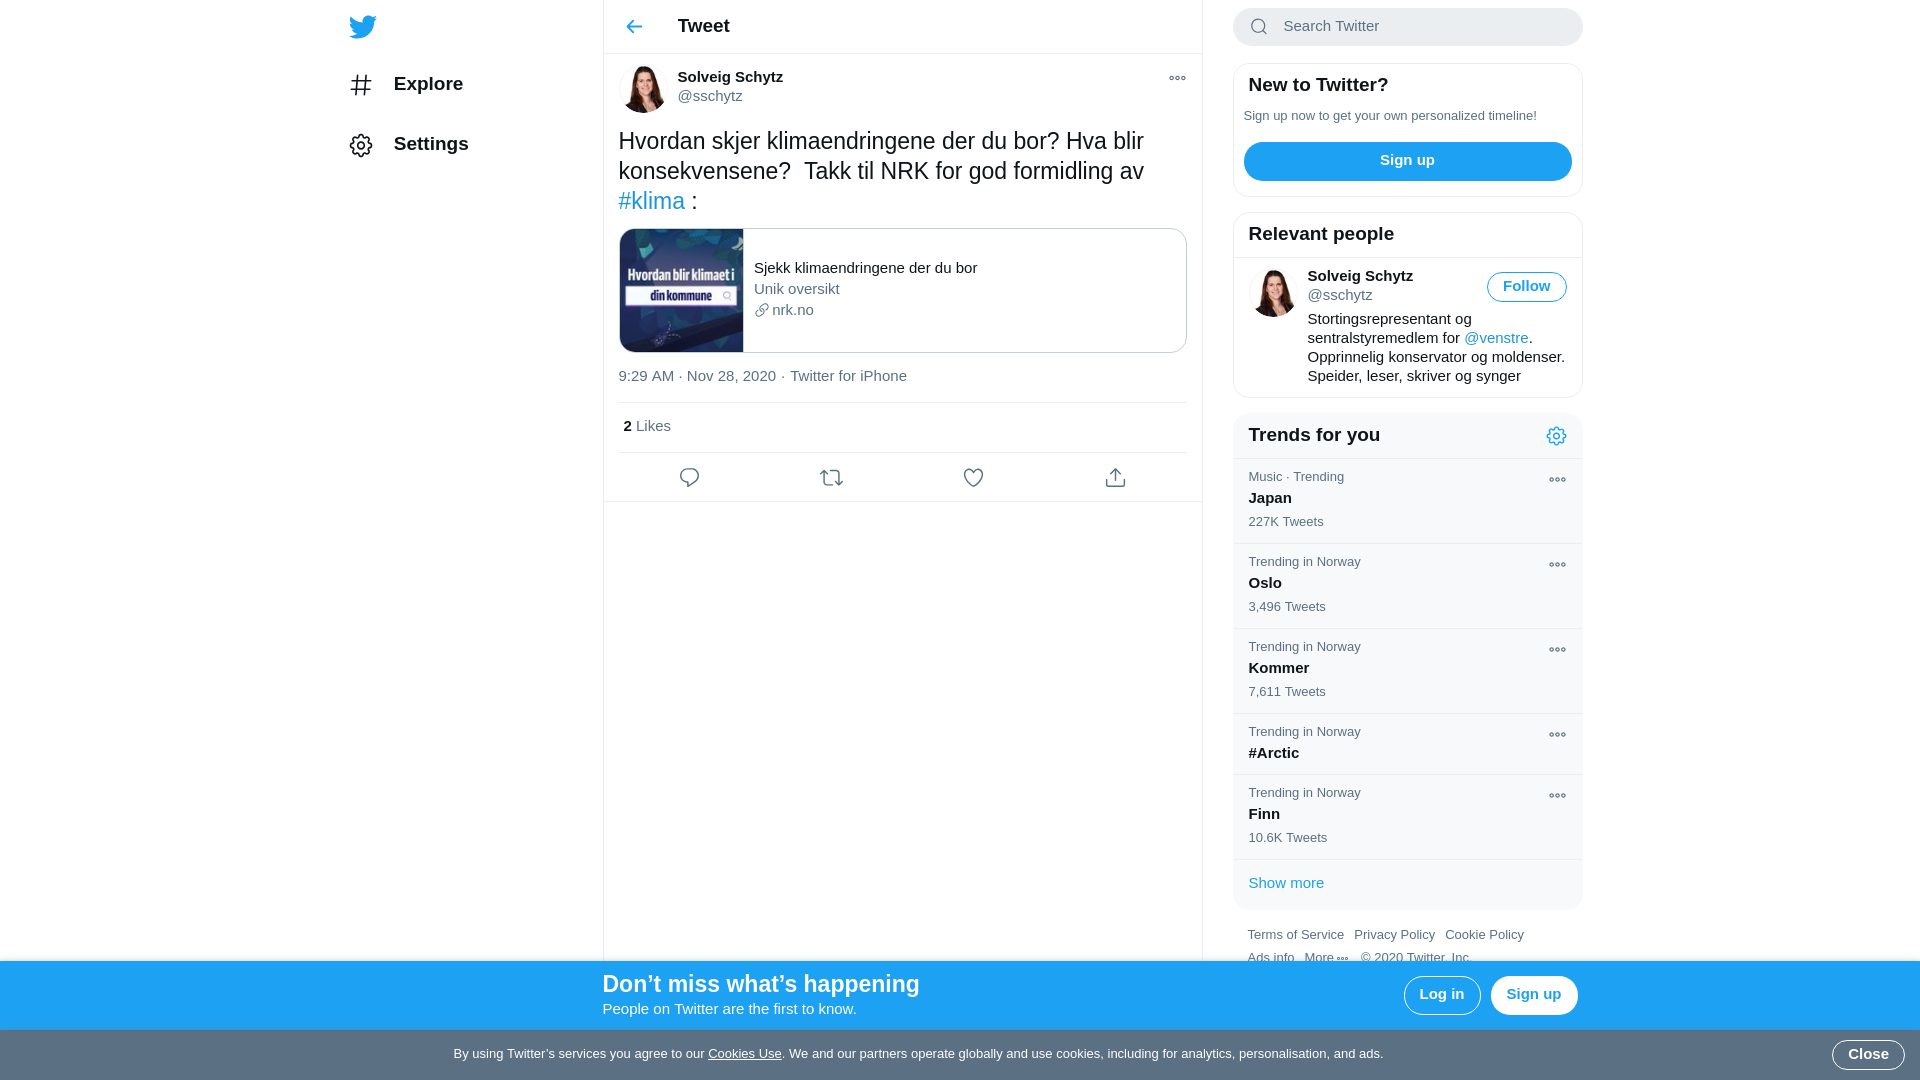Click Sign up in New to Twitter box
Viewport: 1920px width, 1080px height.
pyautogui.click(x=1407, y=161)
